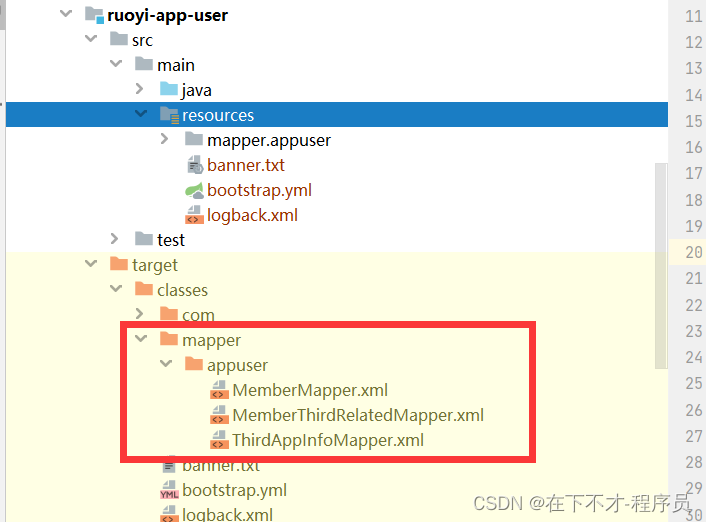
Task: Select bootstrap.yml under classes
Action: (234, 490)
